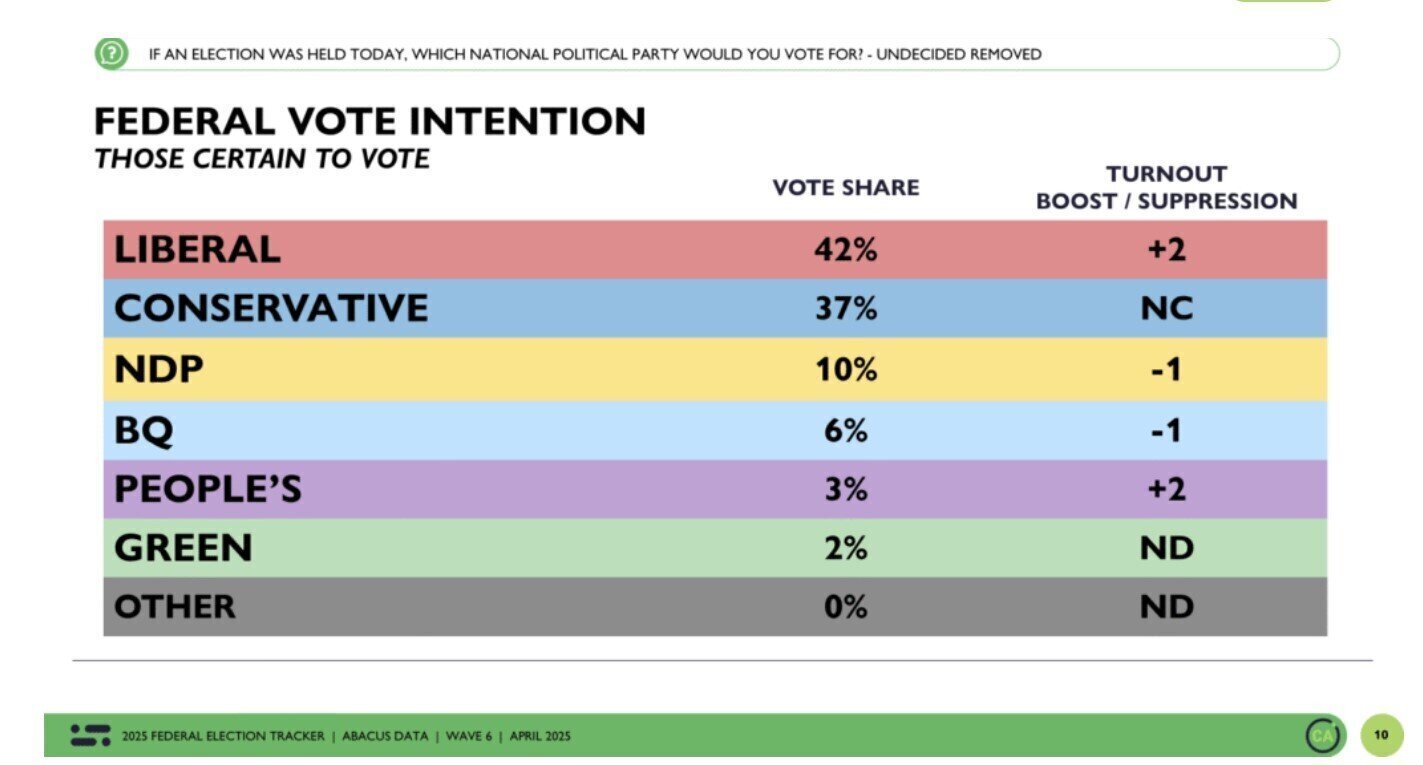Click the Liberal 42% vote share value
Image resolution: width=1423 pixels, height=765 pixels.
846,249
